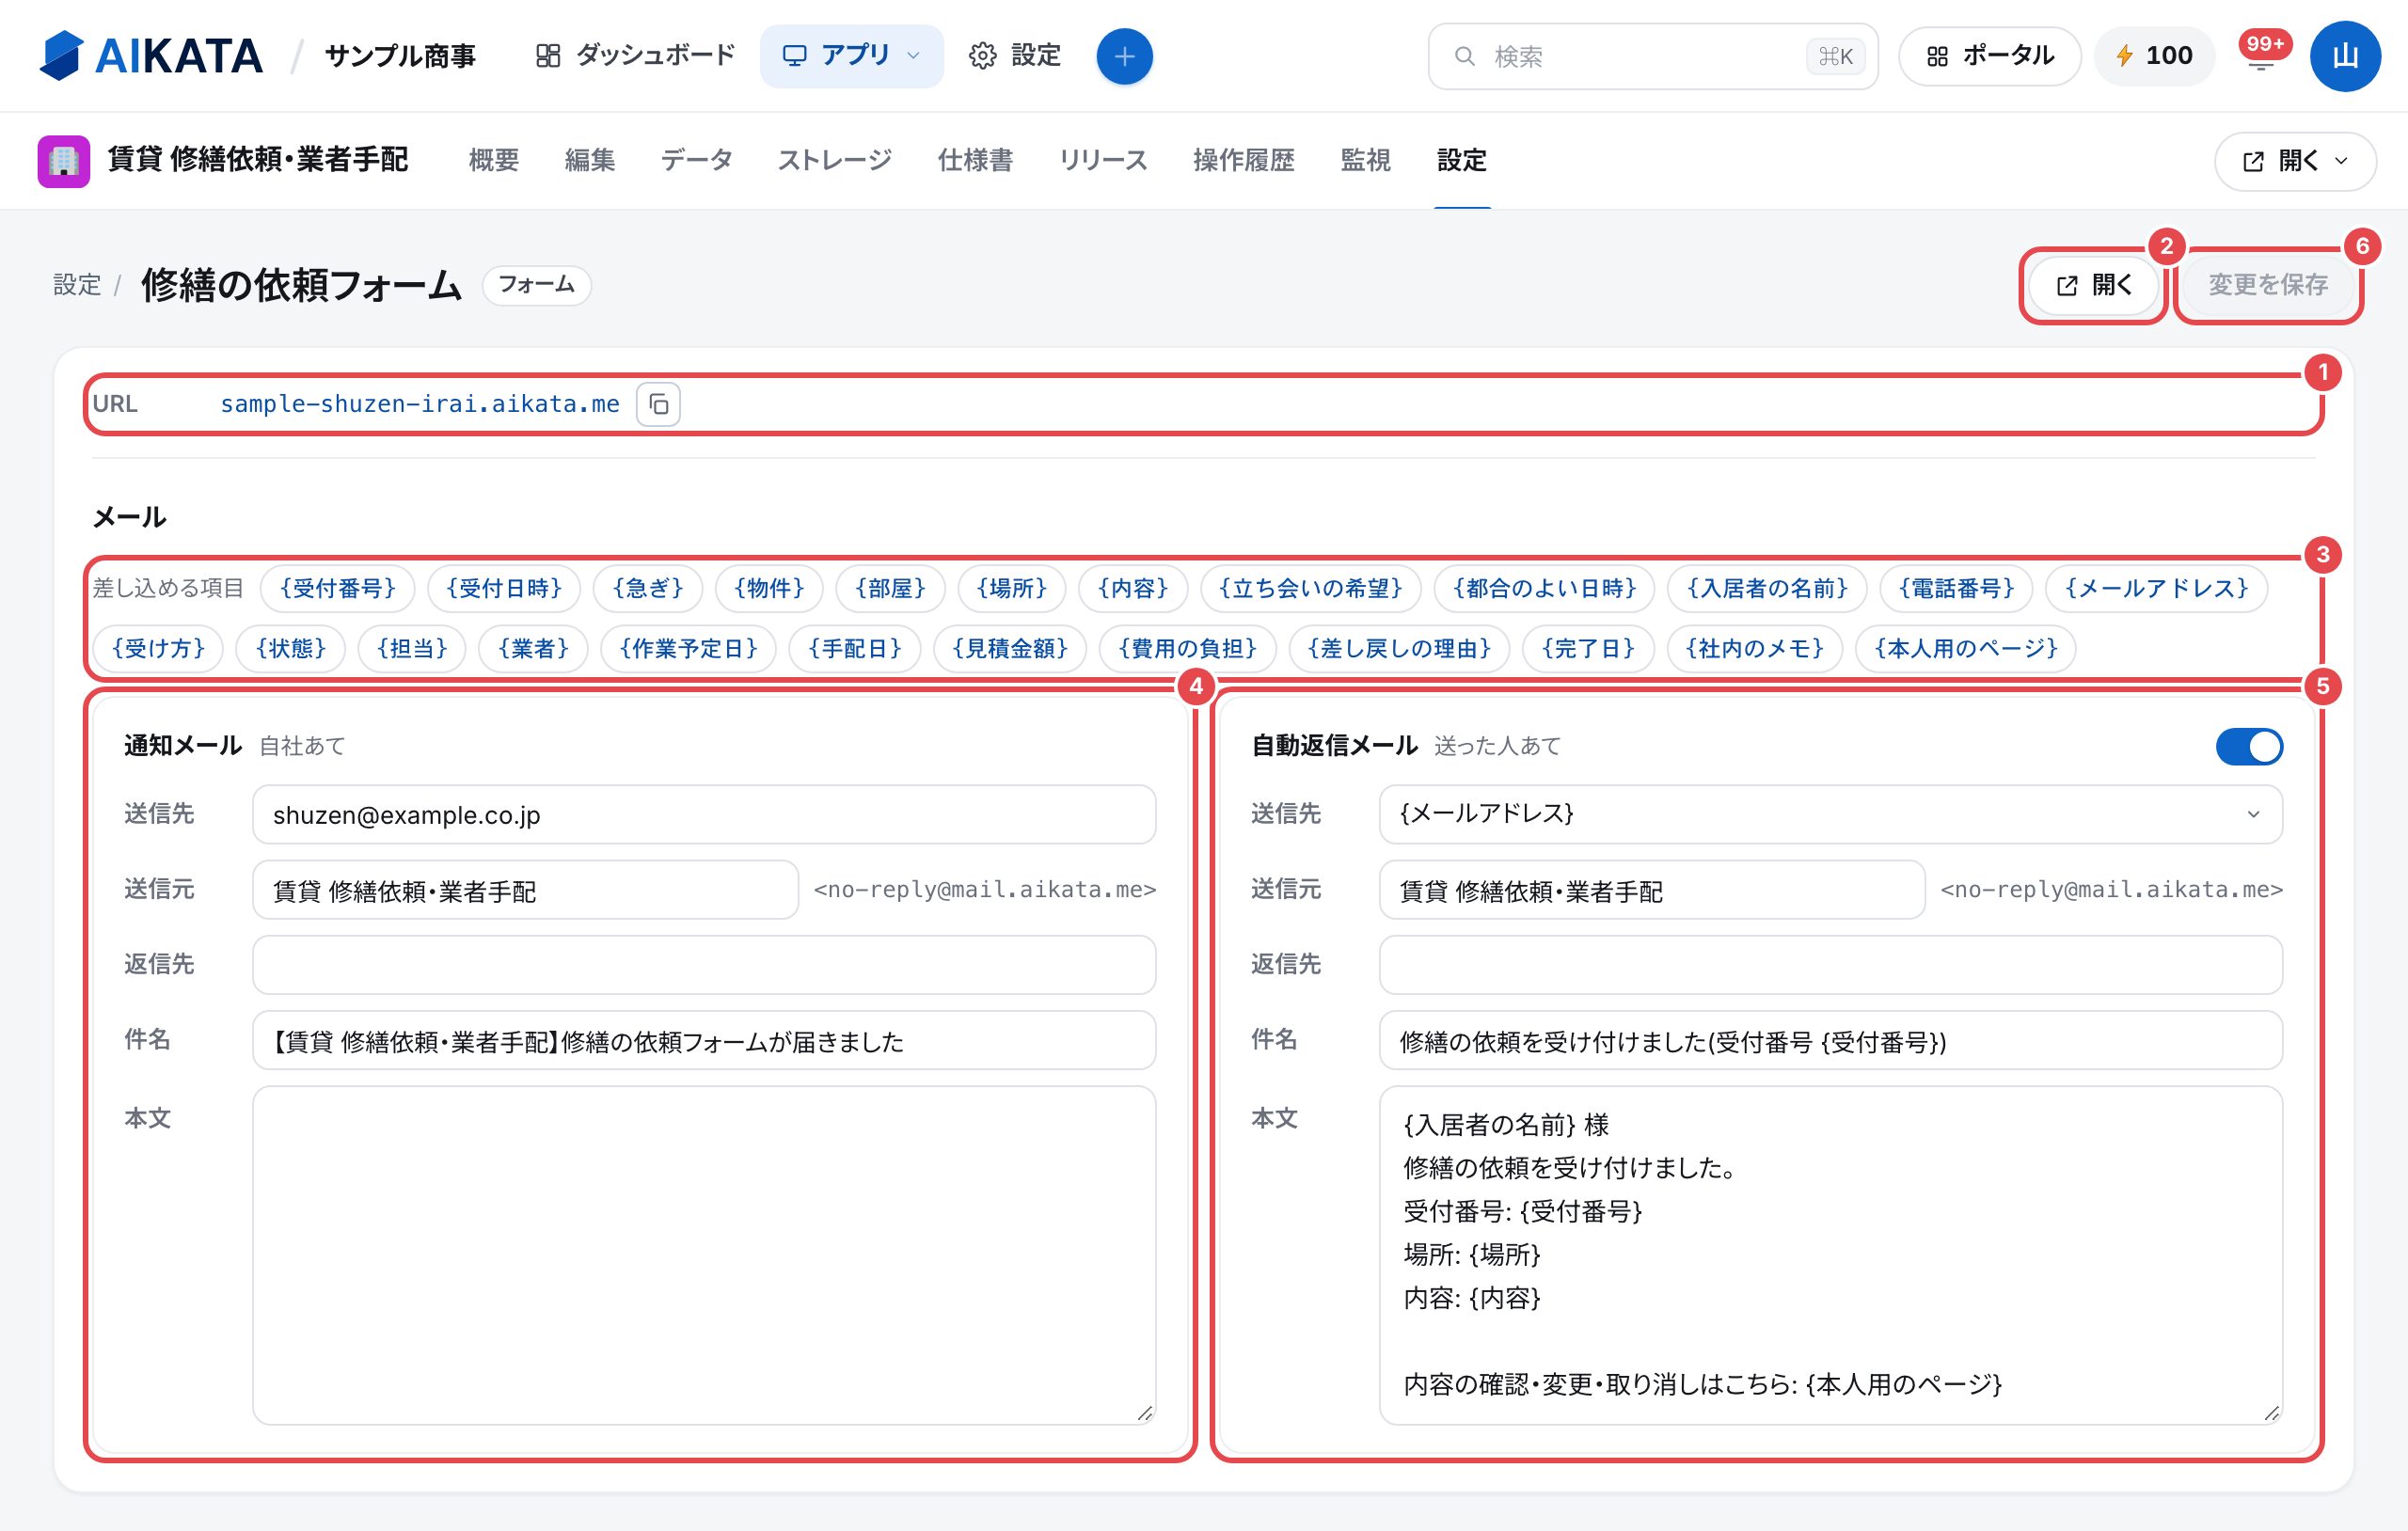Insert the {担当} chip
Image resolution: width=2408 pixels, height=1531 pixels.
(x=412, y=648)
